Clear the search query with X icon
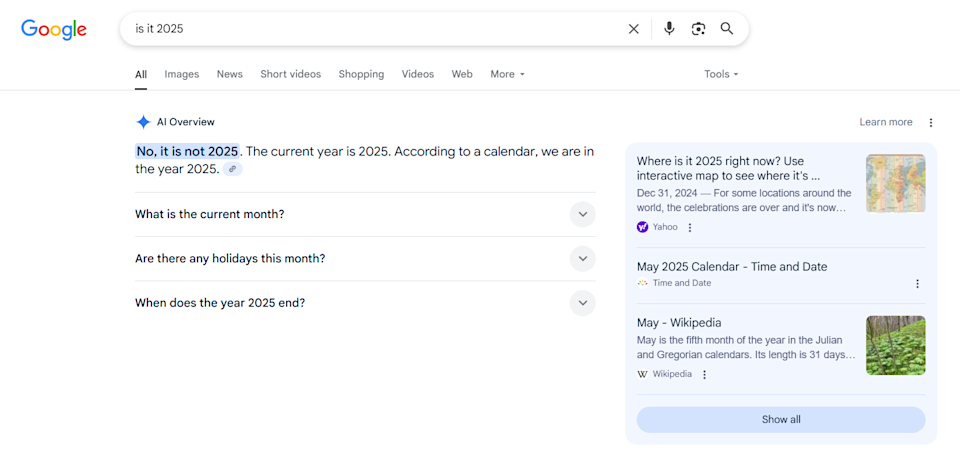This screenshot has height=458, width=960. coord(634,29)
